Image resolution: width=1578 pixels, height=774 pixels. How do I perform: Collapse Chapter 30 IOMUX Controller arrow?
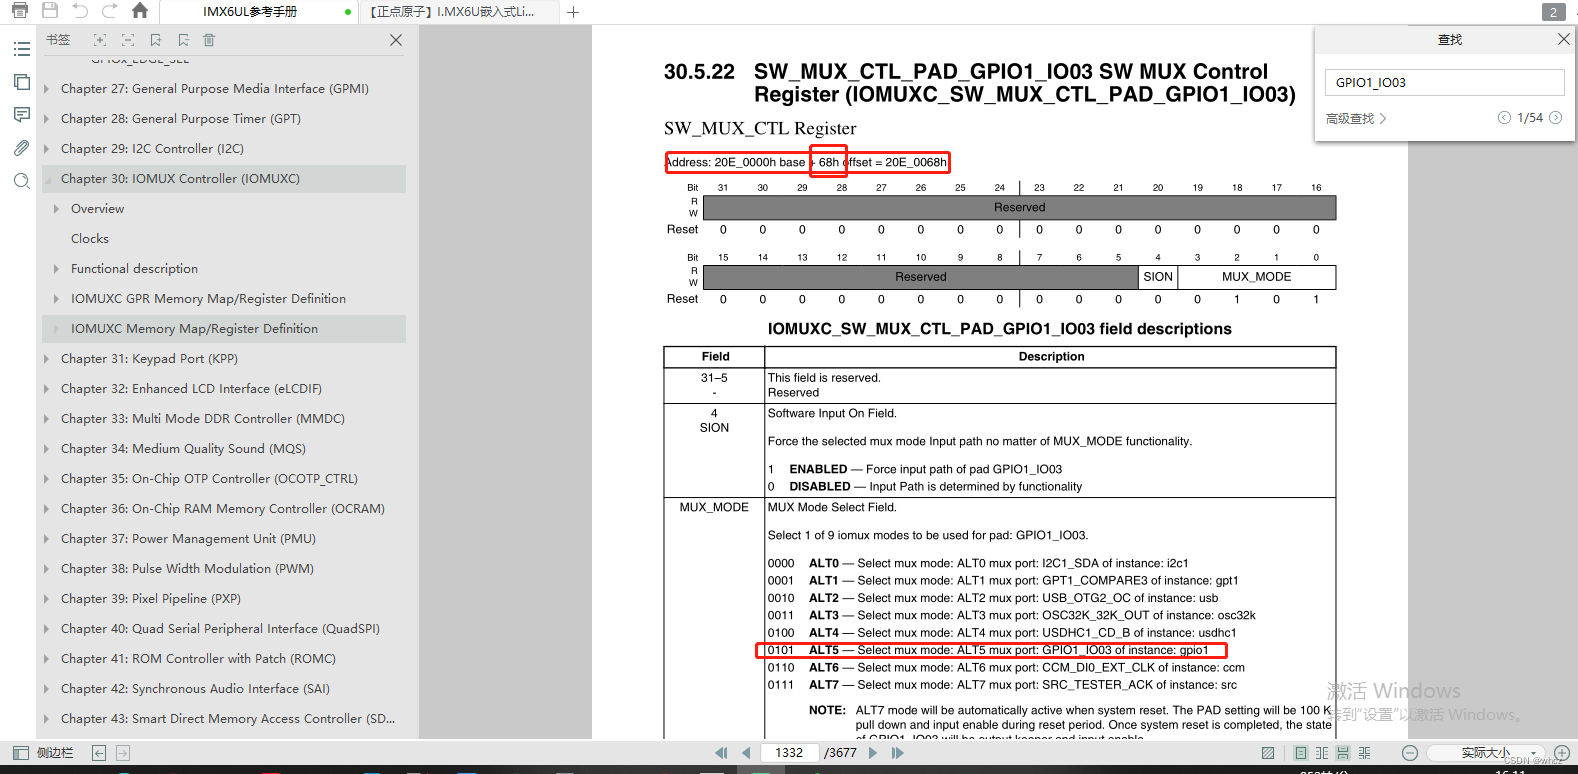click(x=46, y=179)
